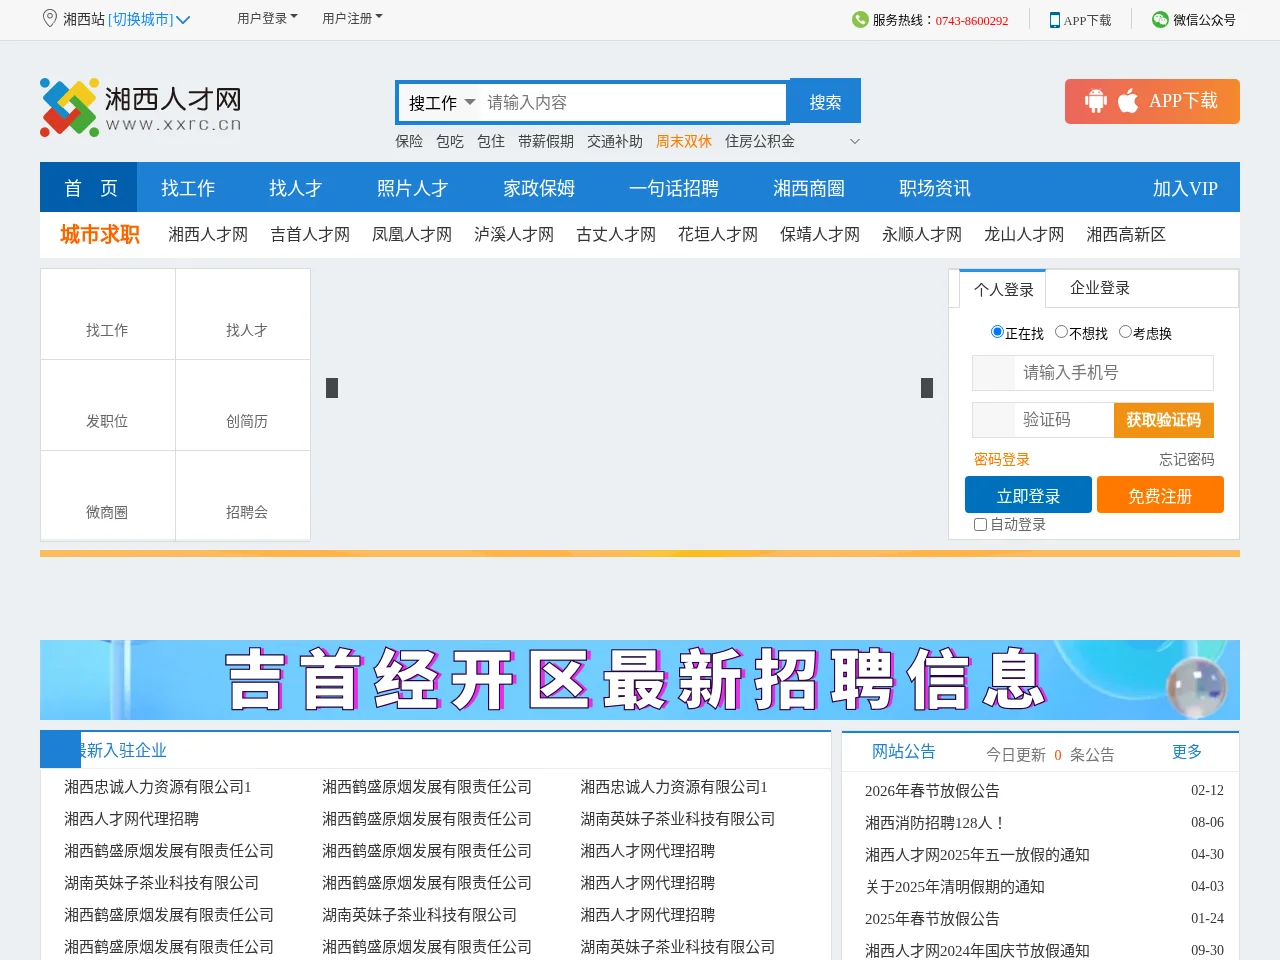
Task: Expand the 用户注册 dropdown
Action: click(352, 18)
